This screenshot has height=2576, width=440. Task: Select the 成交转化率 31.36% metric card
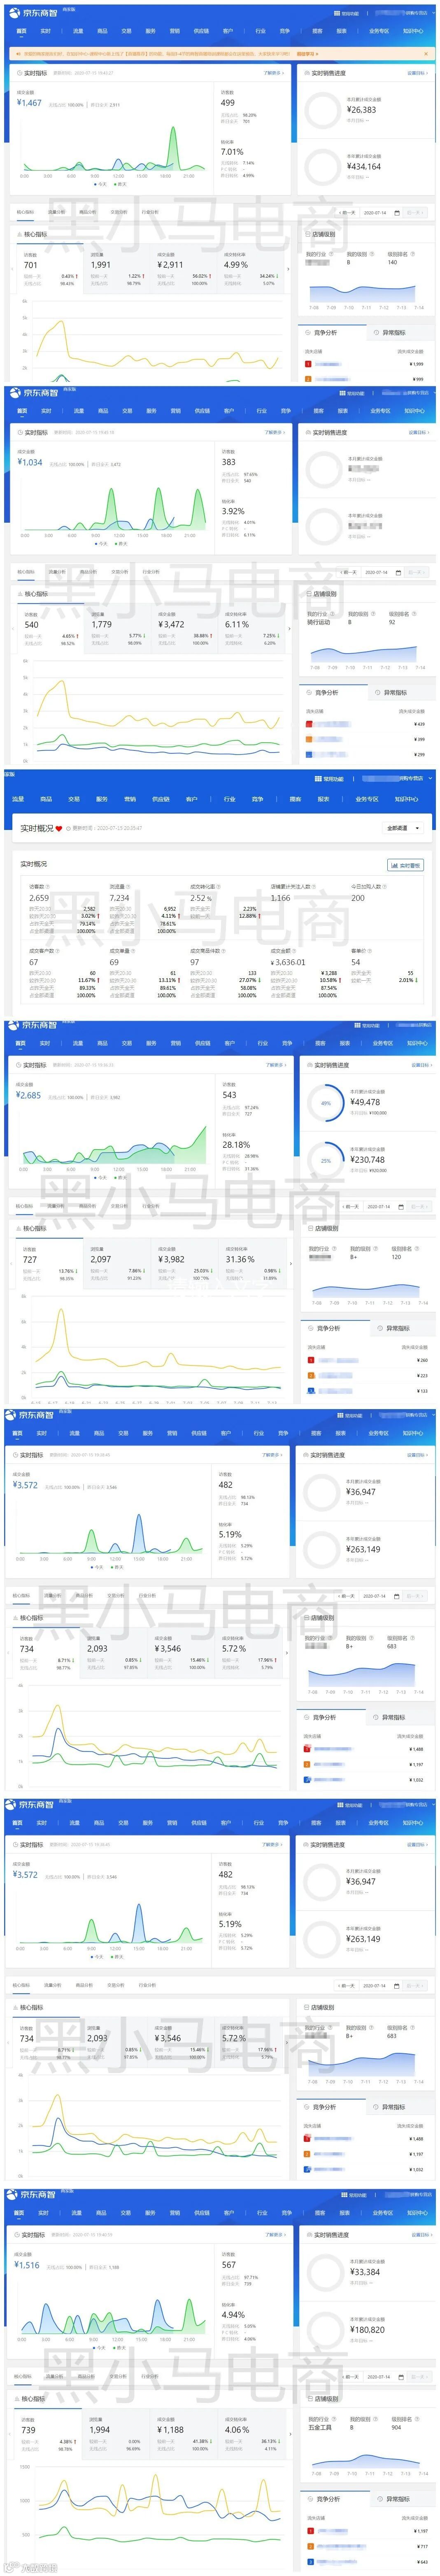(x=253, y=1263)
